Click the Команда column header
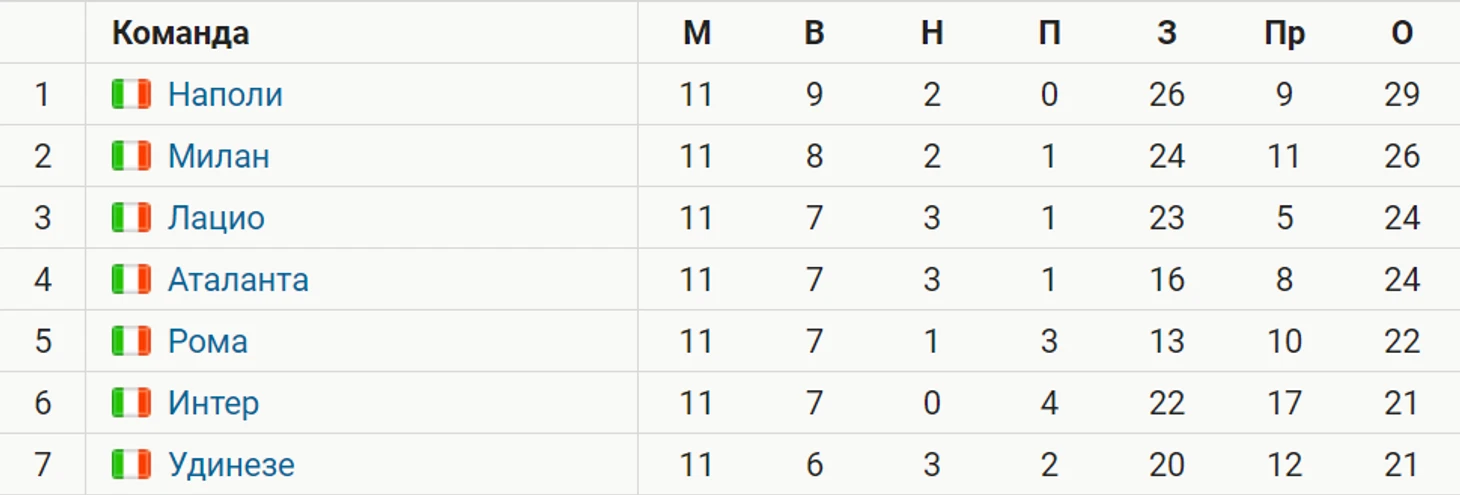Viewport: 1460px width, 495px height. click(180, 33)
